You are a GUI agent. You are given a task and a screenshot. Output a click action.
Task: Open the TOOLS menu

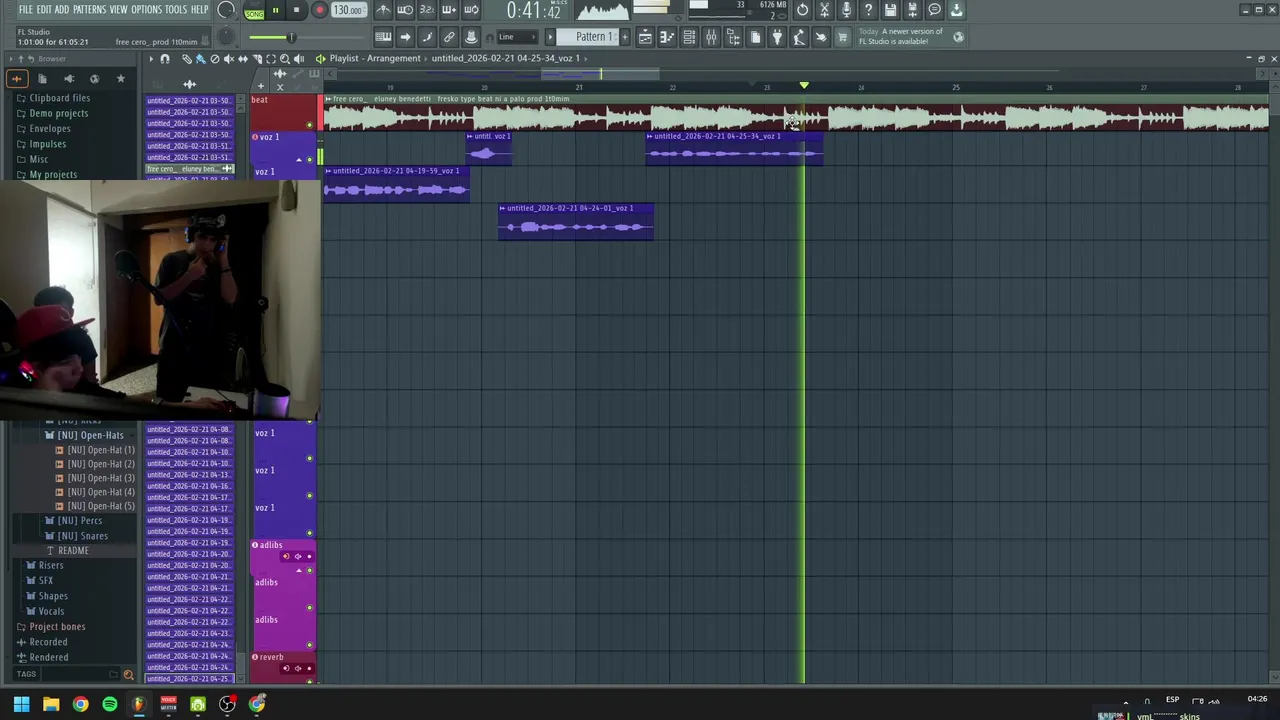click(176, 9)
